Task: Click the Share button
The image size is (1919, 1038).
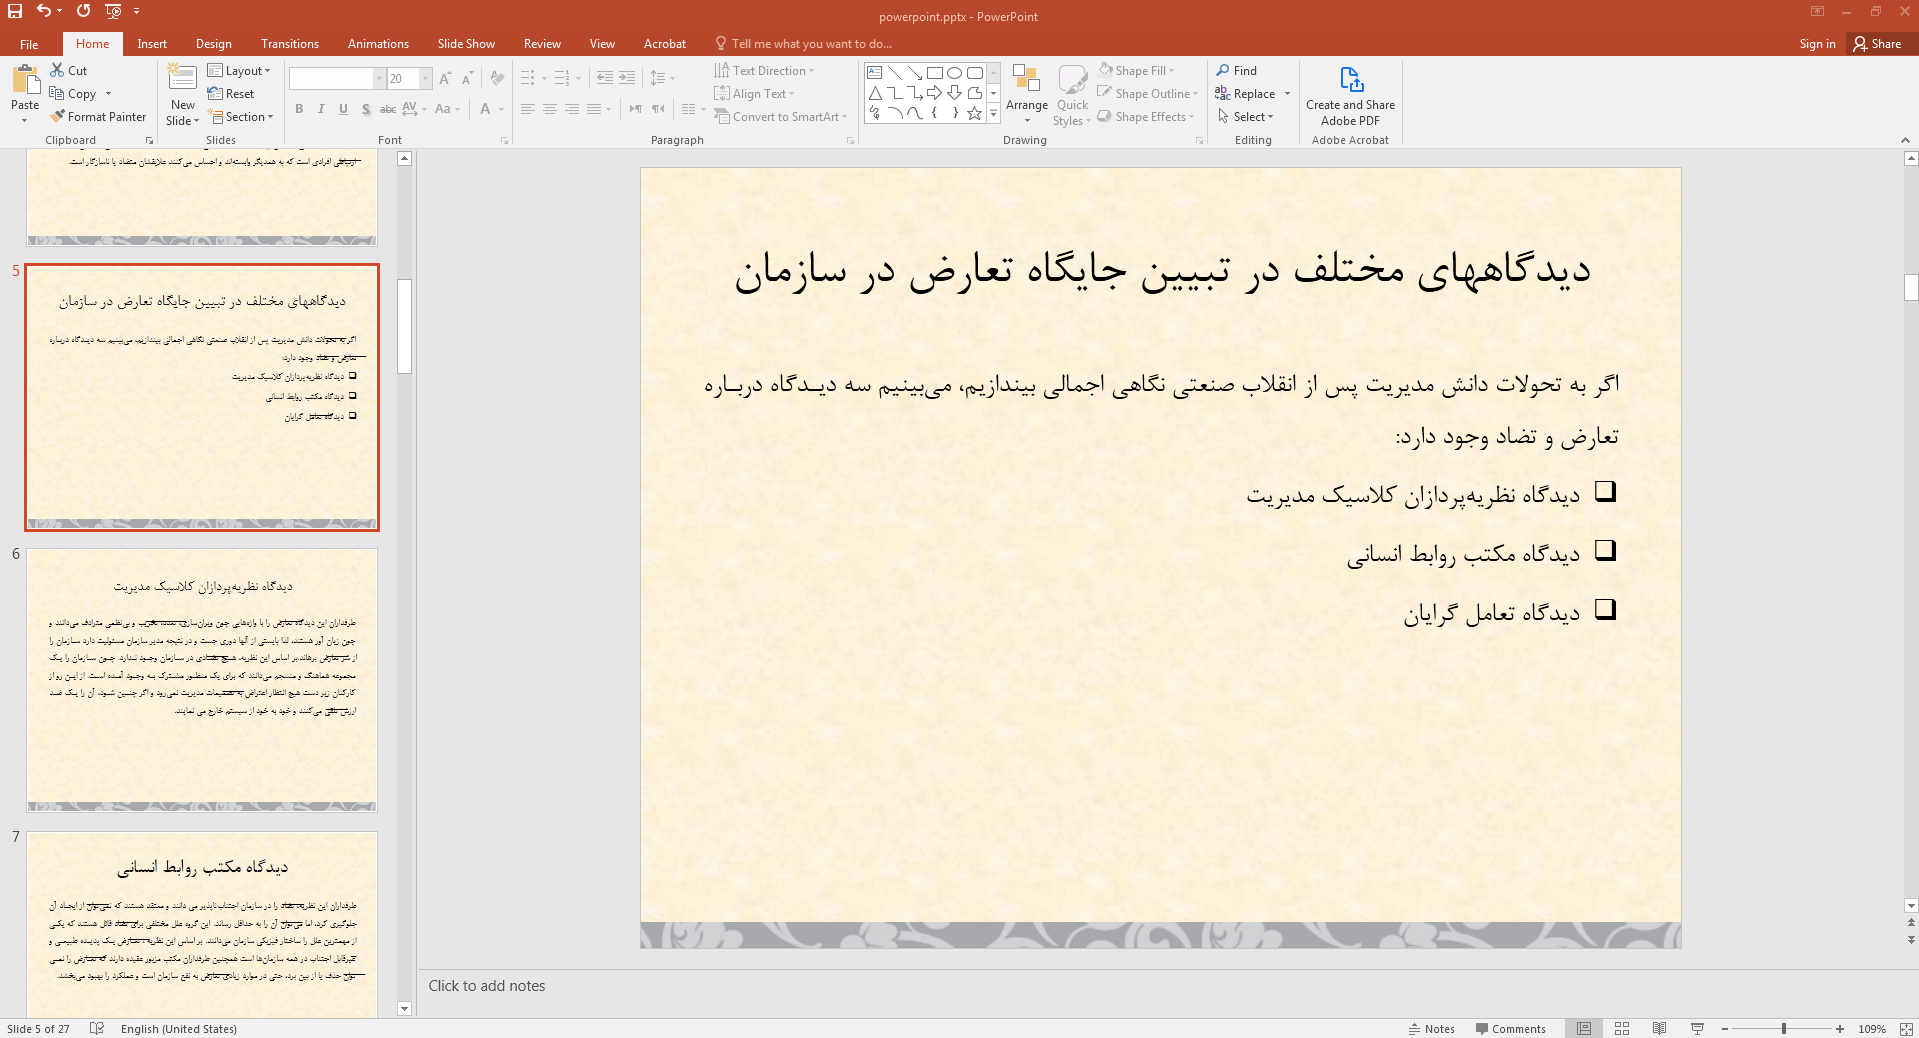Action: (x=1877, y=44)
